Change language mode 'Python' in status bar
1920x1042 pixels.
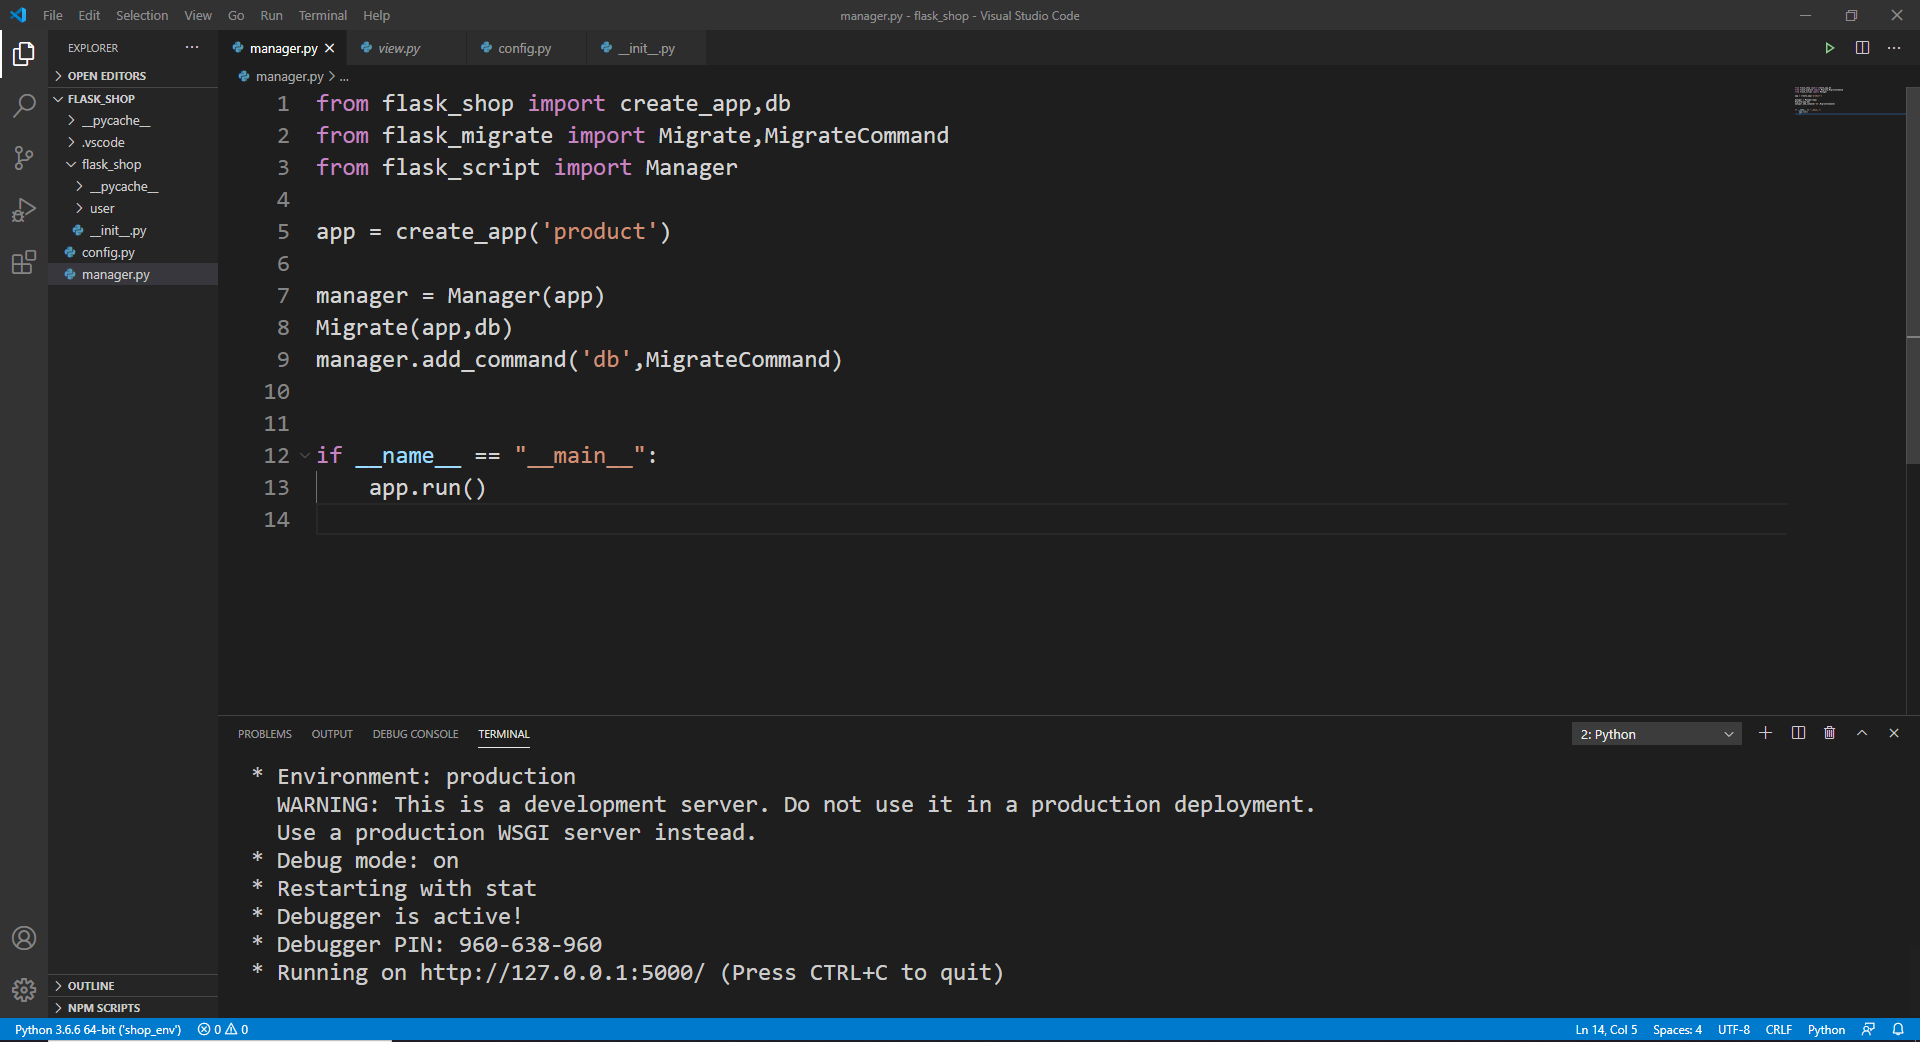pos(1826,1029)
